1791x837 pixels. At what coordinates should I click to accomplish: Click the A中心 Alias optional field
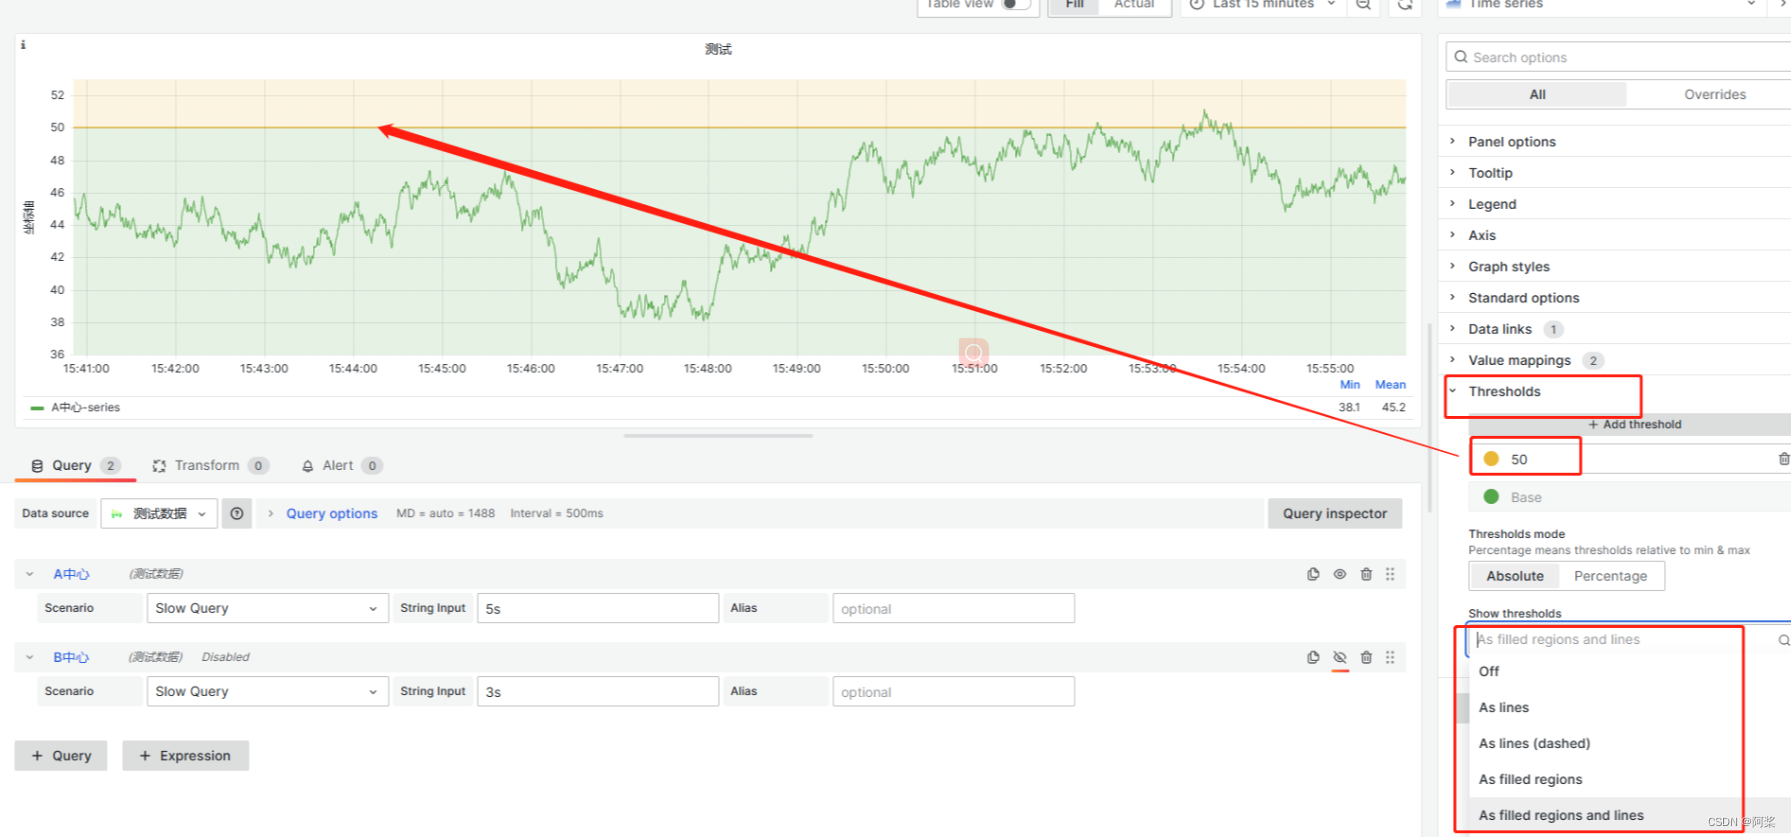click(x=953, y=608)
